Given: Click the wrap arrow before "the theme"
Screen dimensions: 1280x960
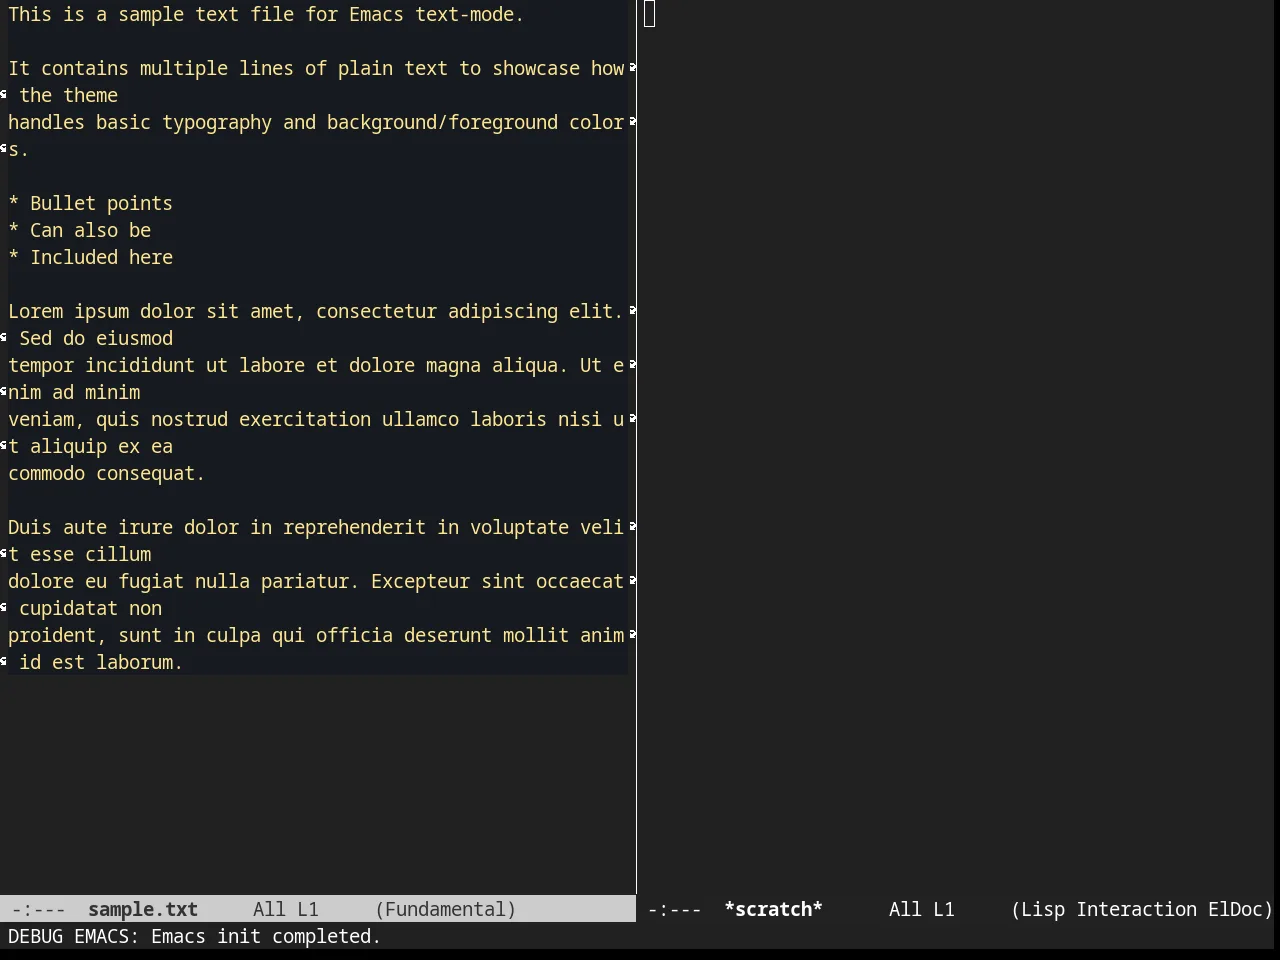Looking at the screenshot, I should coord(4,95).
